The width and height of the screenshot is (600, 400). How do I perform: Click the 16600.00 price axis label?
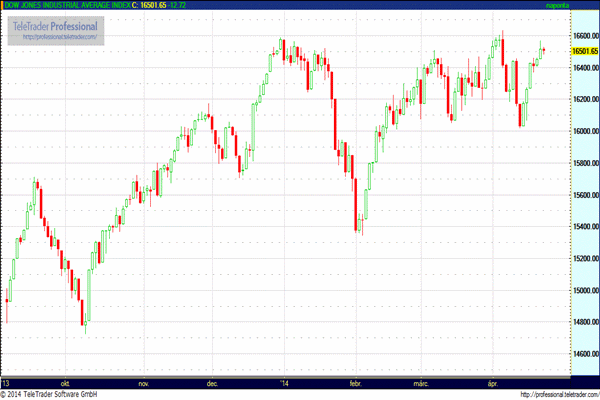point(585,36)
